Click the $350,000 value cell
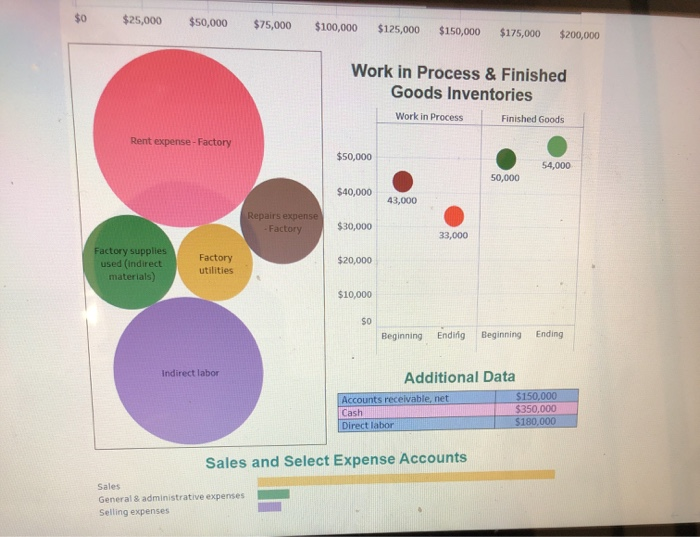Viewport: 700px width, 537px height. [x=536, y=409]
